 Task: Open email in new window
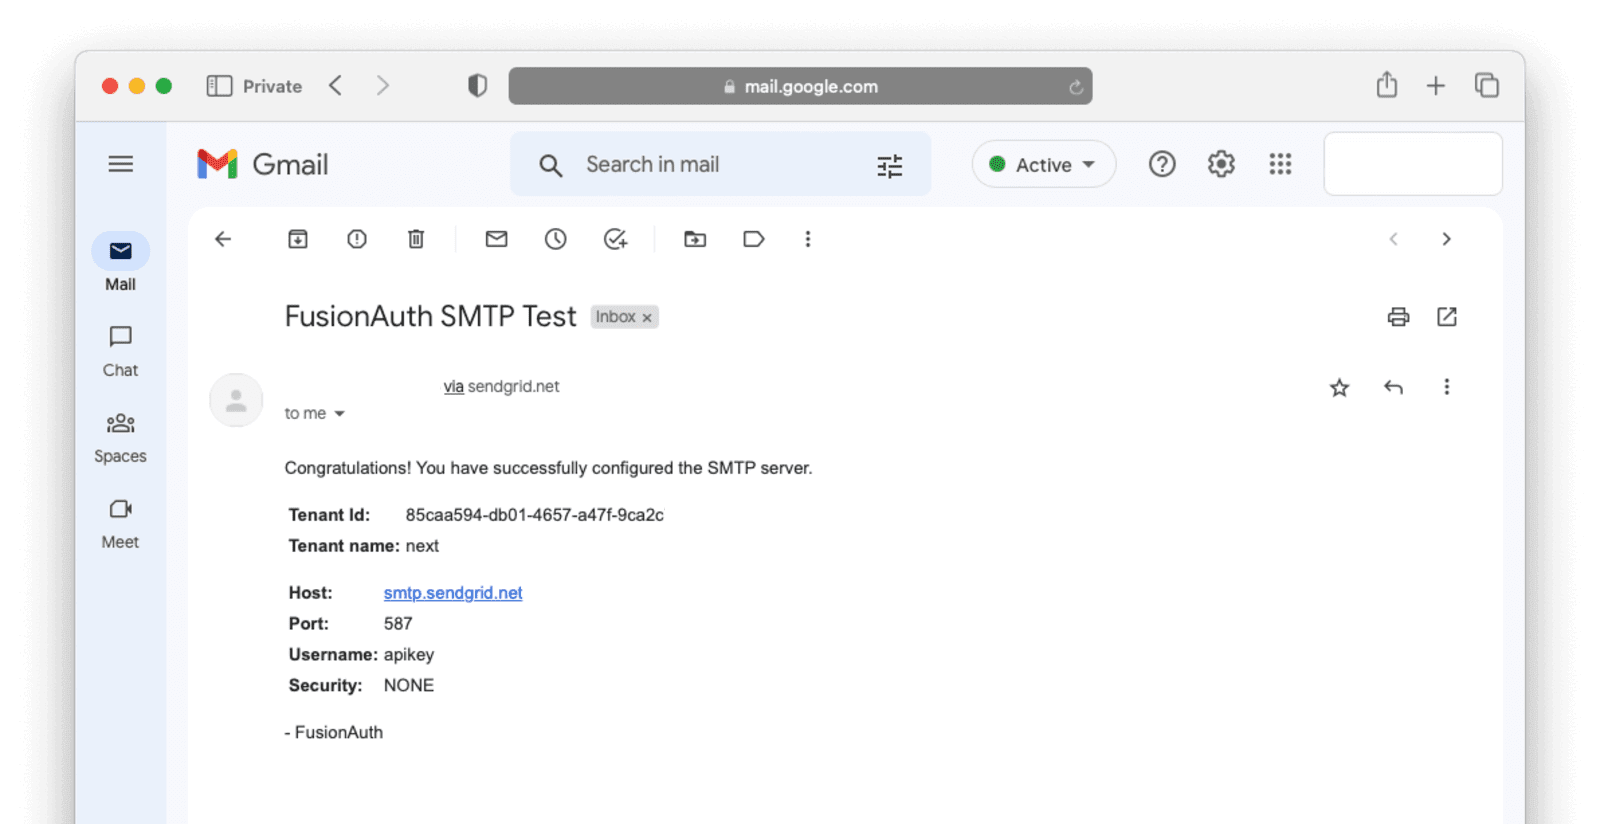[x=1447, y=317]
